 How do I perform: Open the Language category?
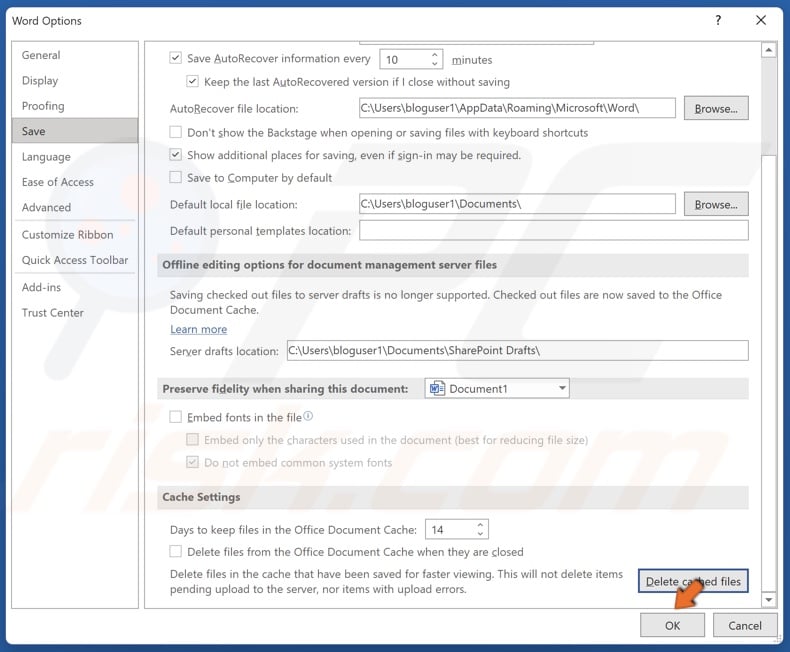point(75,157)
